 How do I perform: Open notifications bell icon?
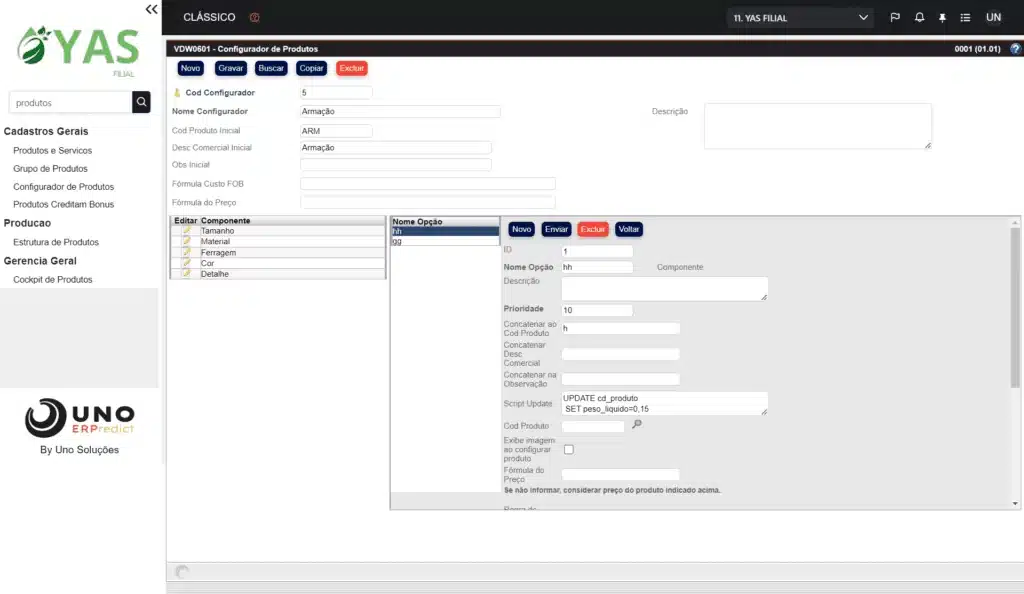point(919,18)
